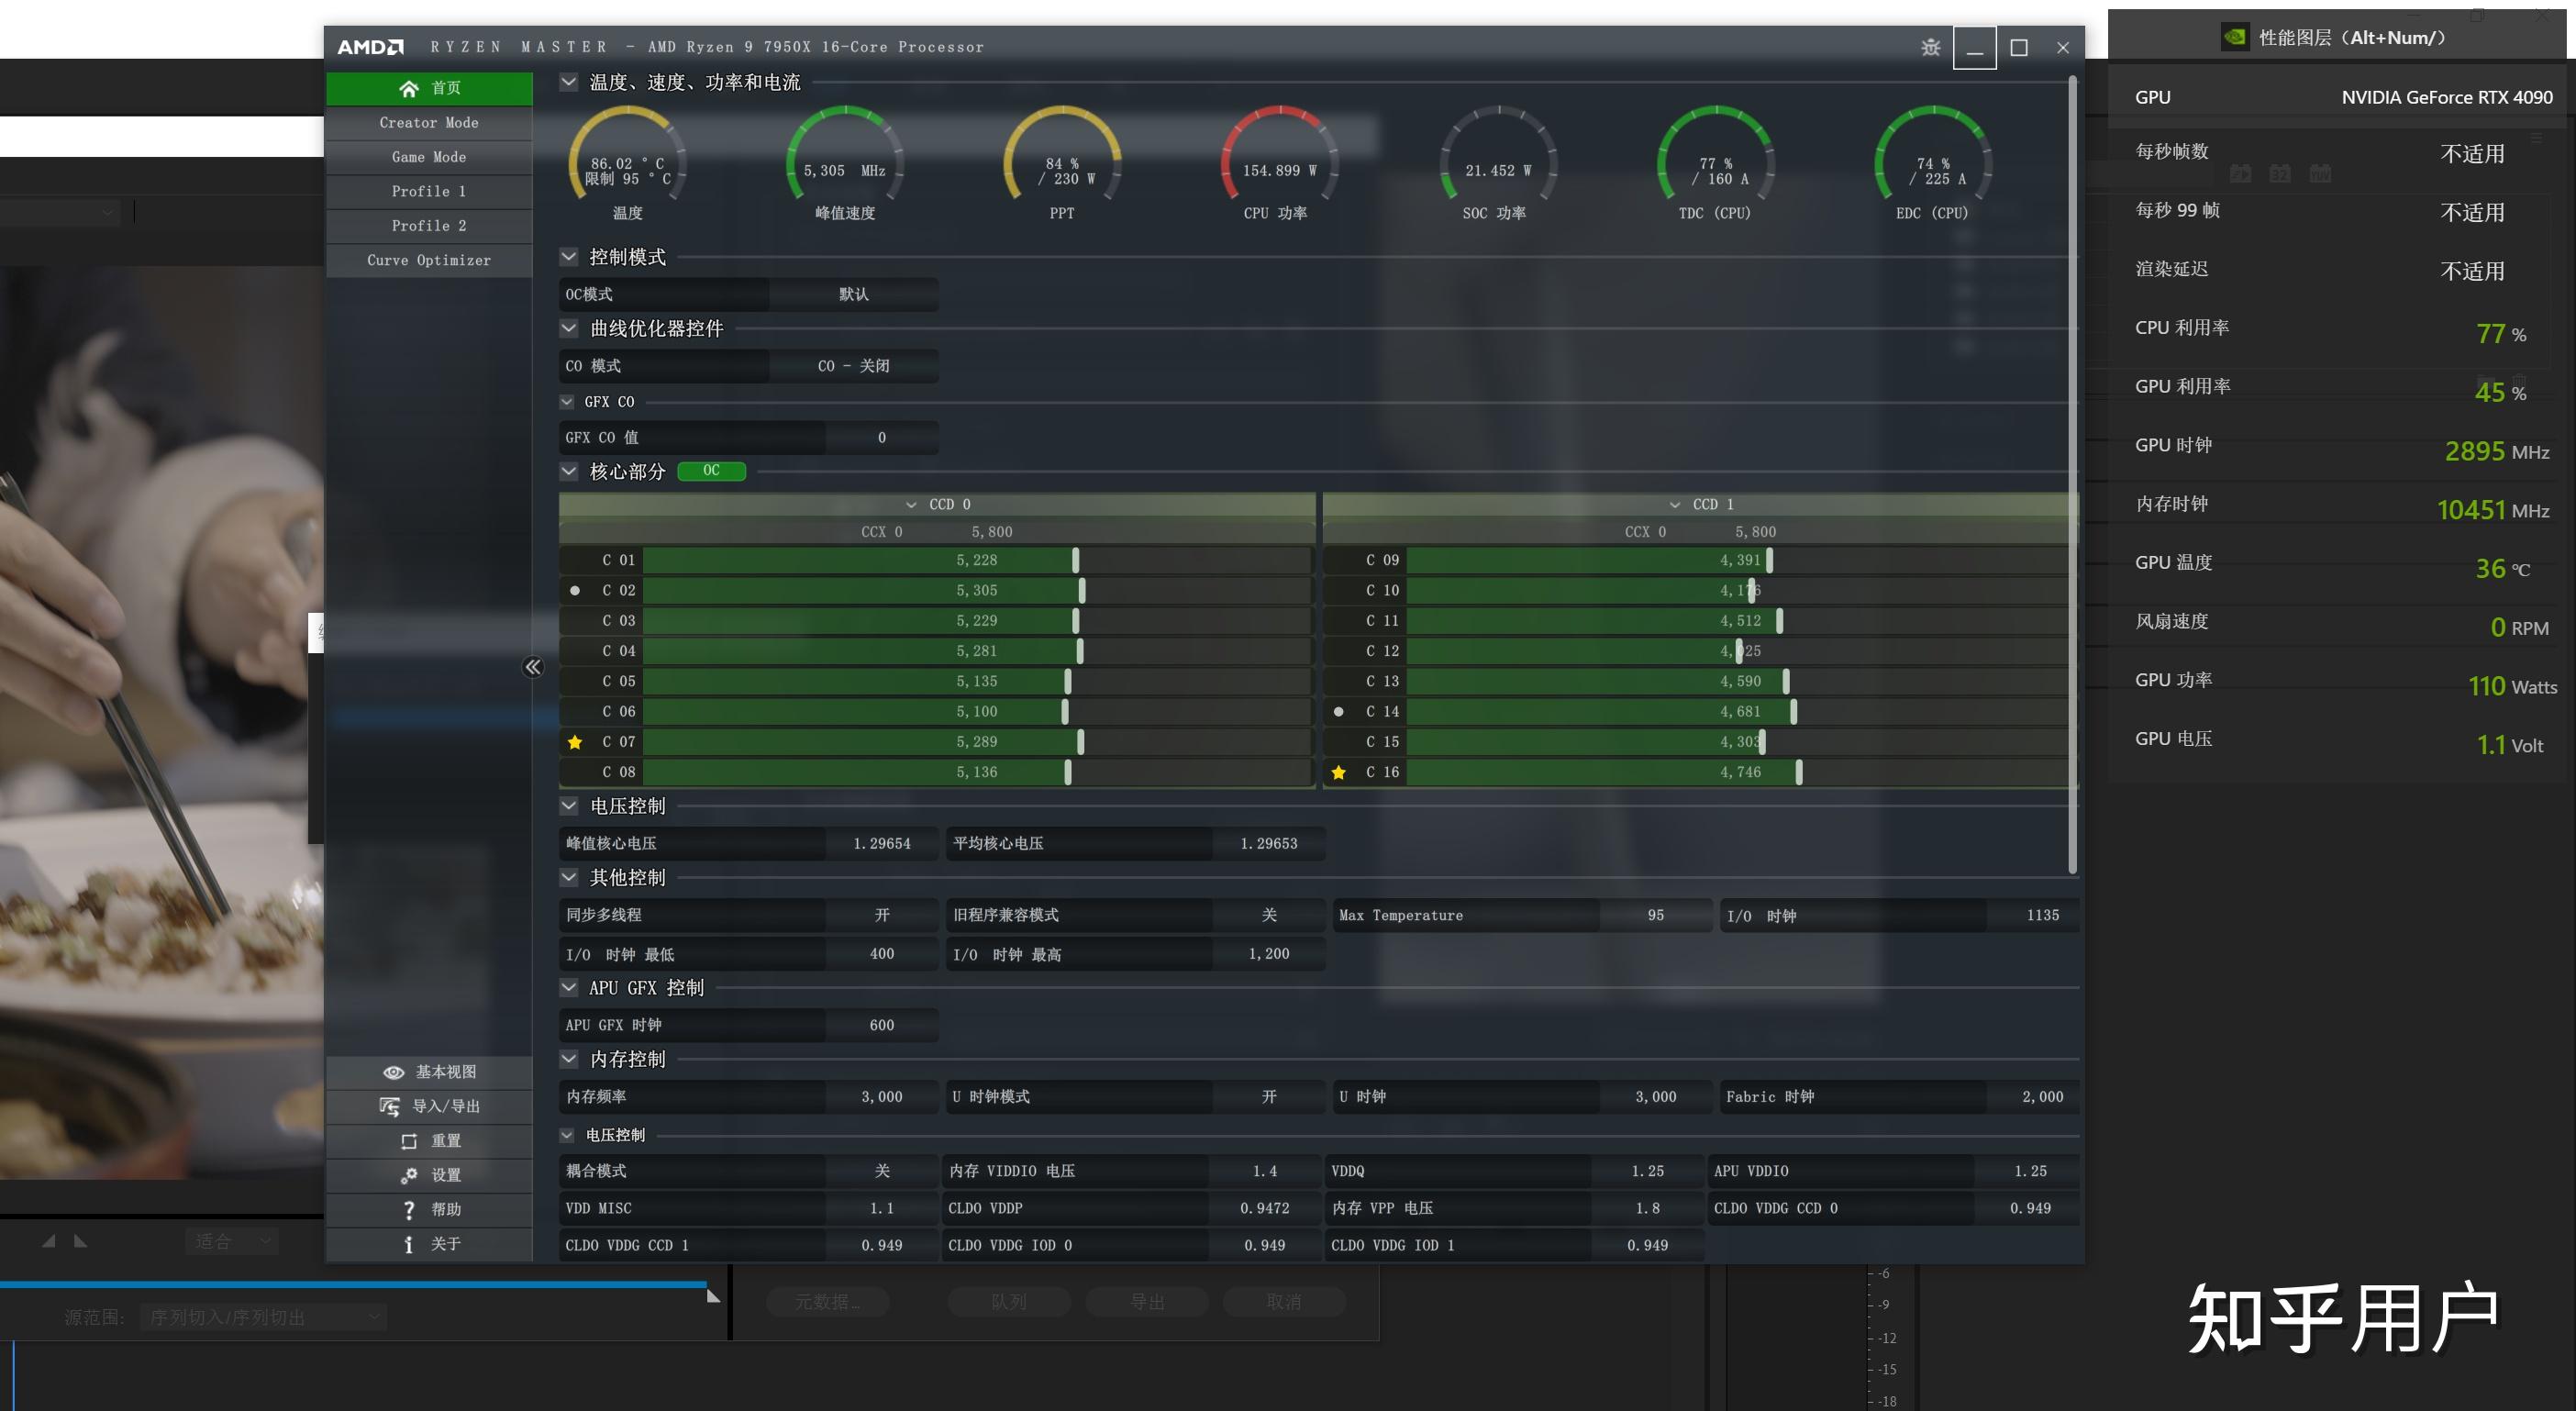
Task: Click the 导入/导出 import export icon
Action: (390, 1106)
